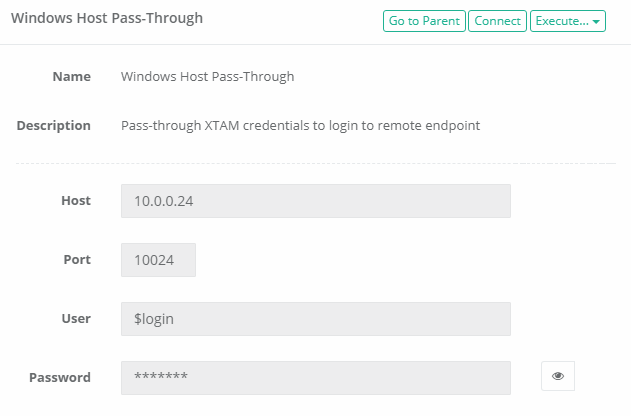The image size is (631, 416).
Task: Click the Connect button
Action: tap(497, 21)
